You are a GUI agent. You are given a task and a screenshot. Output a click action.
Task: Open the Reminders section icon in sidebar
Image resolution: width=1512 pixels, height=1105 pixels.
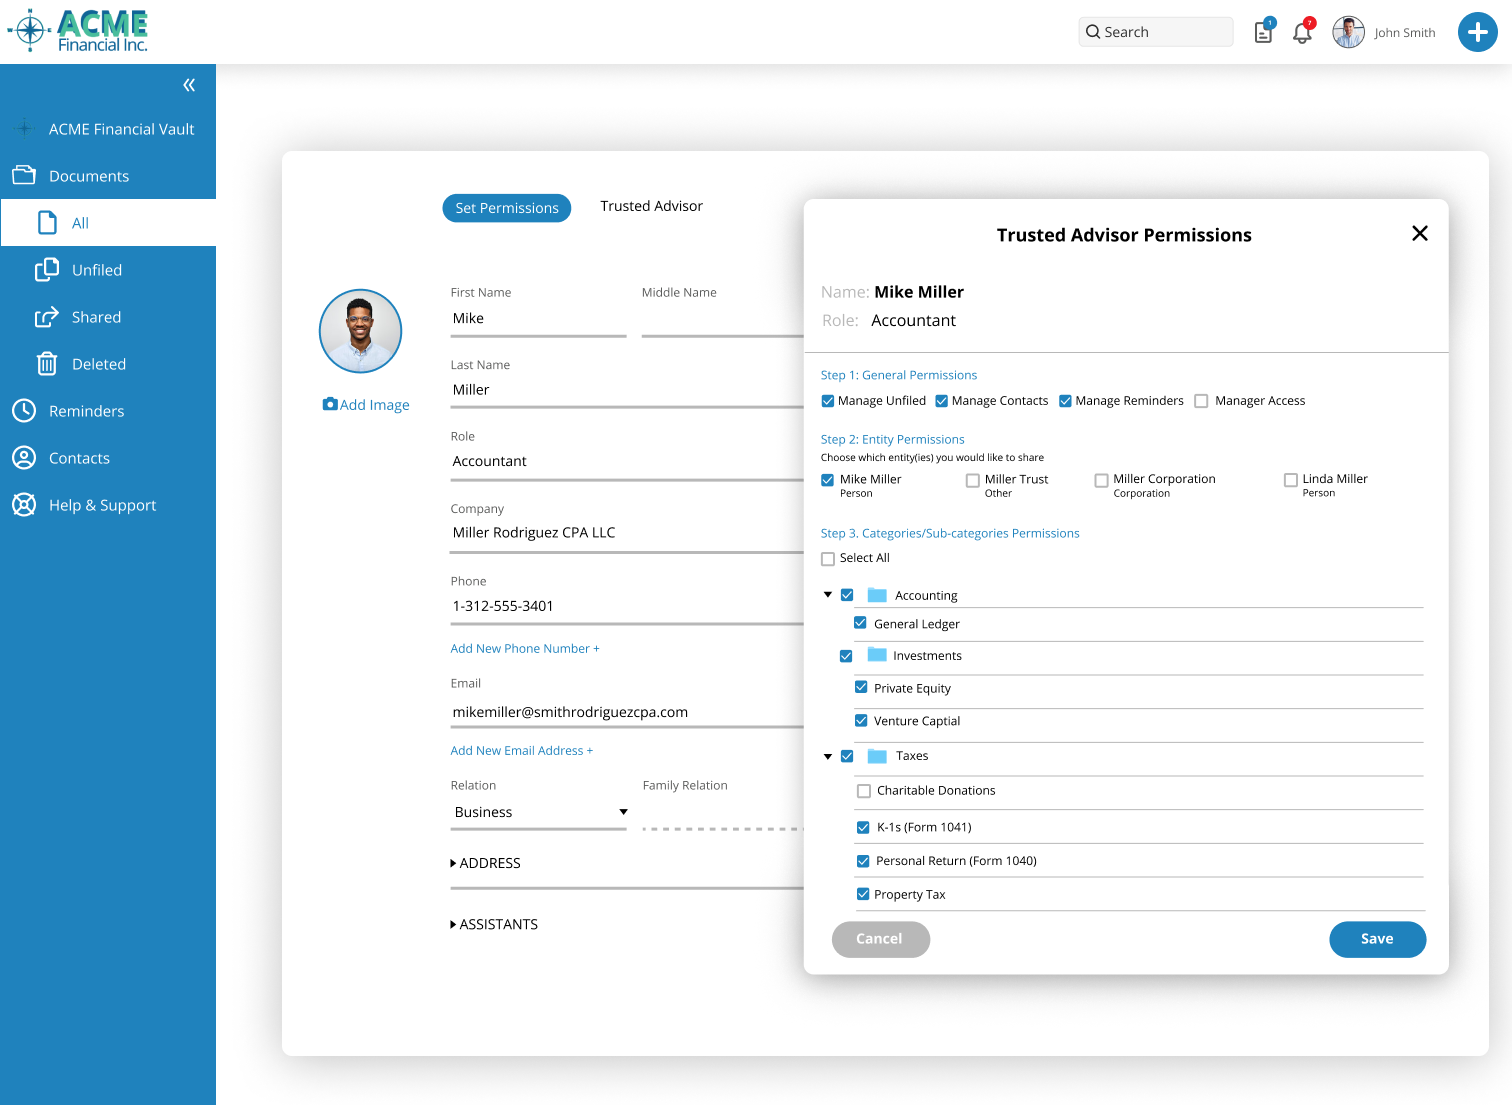click(x=25, y=410)
